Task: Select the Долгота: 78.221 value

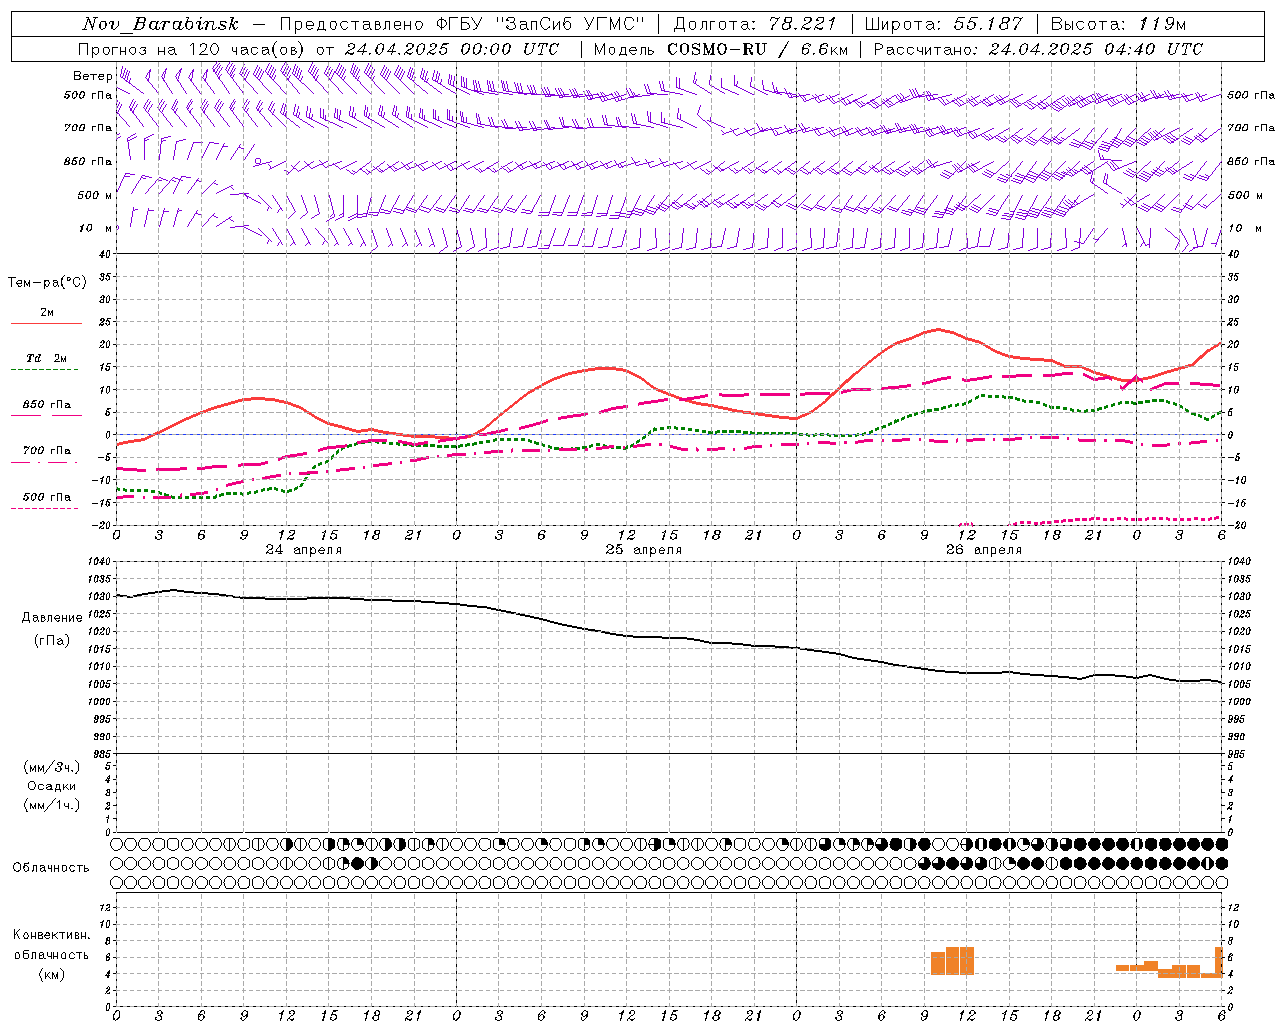Action: (755, 24)
